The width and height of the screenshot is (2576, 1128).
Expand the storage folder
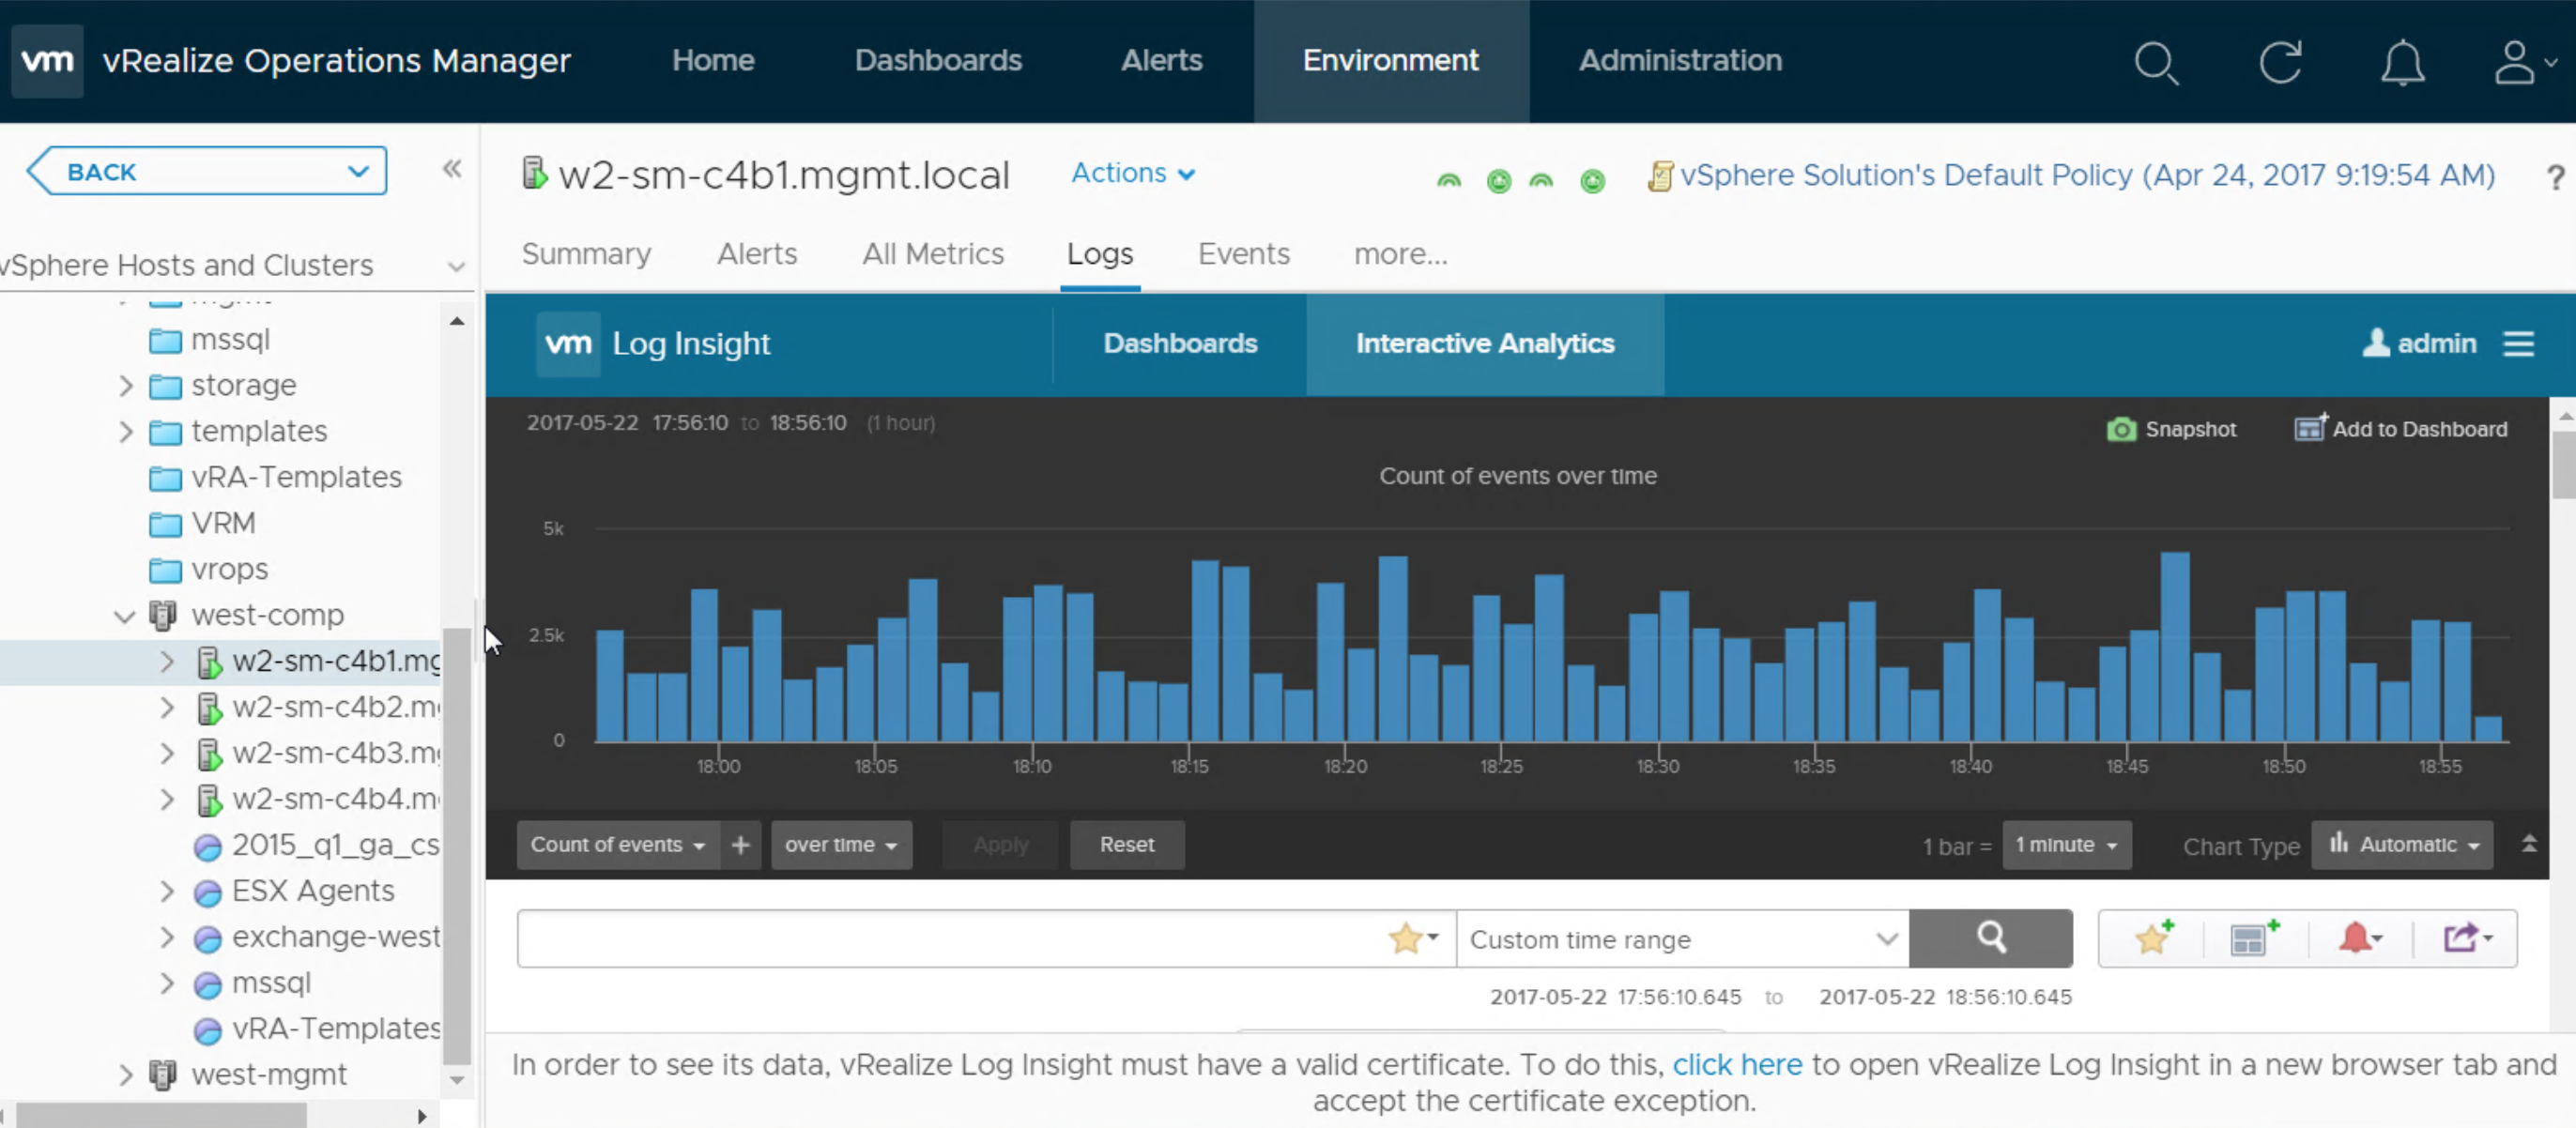click(x=125, y=386)
